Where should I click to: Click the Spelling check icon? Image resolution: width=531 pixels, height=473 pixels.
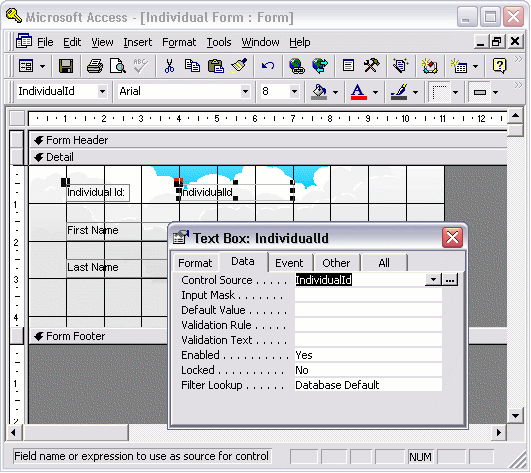[140, 66]
